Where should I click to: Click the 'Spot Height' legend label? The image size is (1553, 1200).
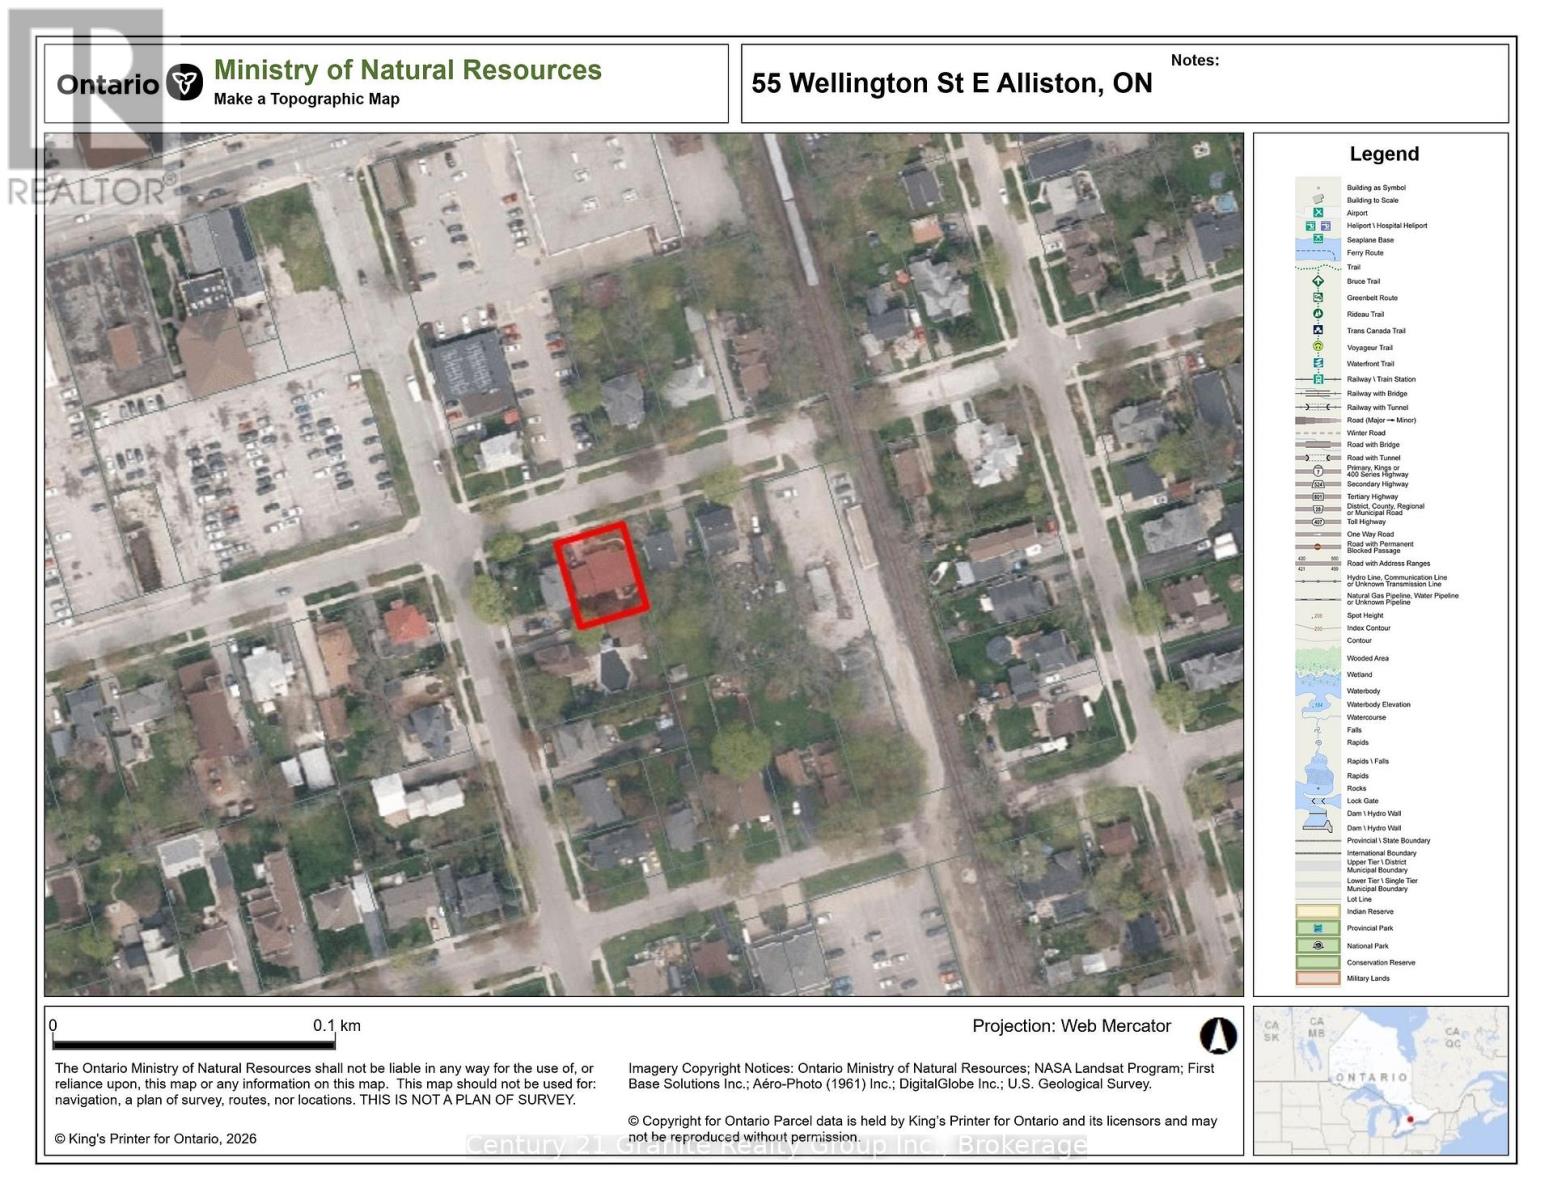tap(1365, 615)
